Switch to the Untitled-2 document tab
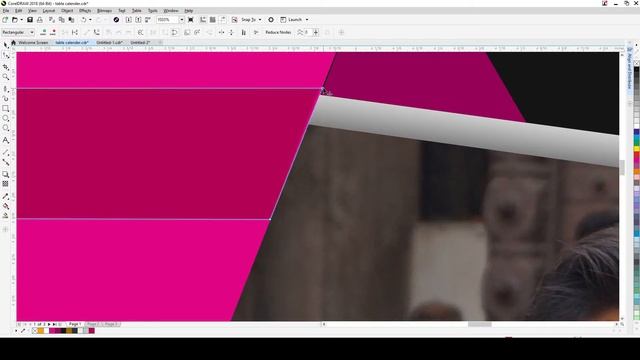Image resolution: width=640 pixels, height=360 pixels. coord(140,42)
